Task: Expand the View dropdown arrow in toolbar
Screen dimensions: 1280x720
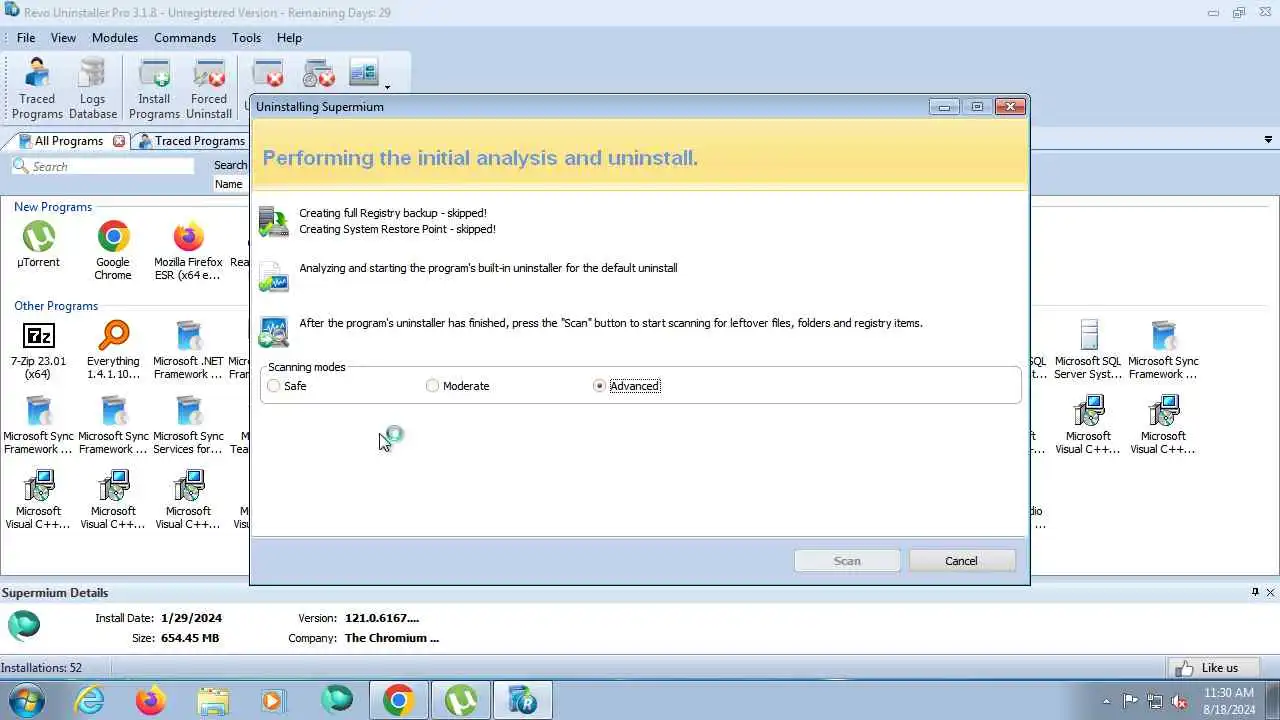Action: (x=387, y=86)
